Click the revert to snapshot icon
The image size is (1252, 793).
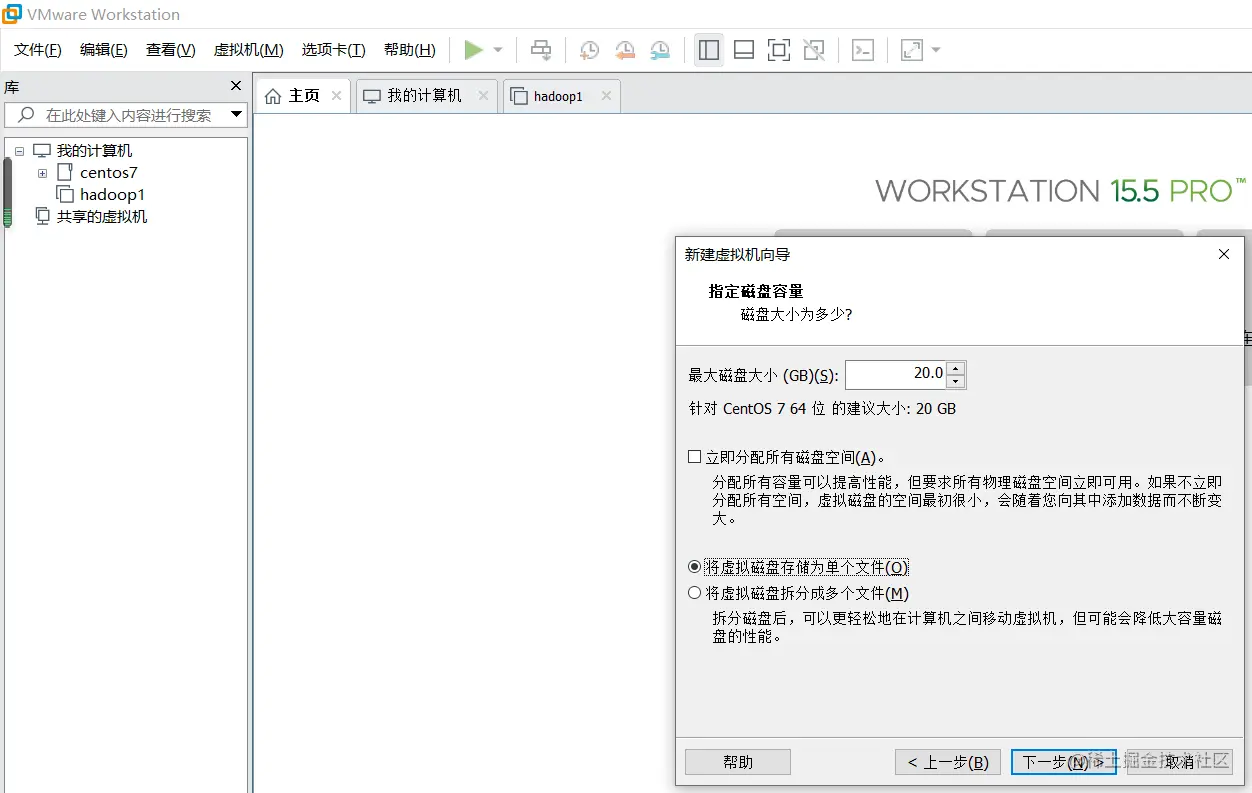(625, 50)
